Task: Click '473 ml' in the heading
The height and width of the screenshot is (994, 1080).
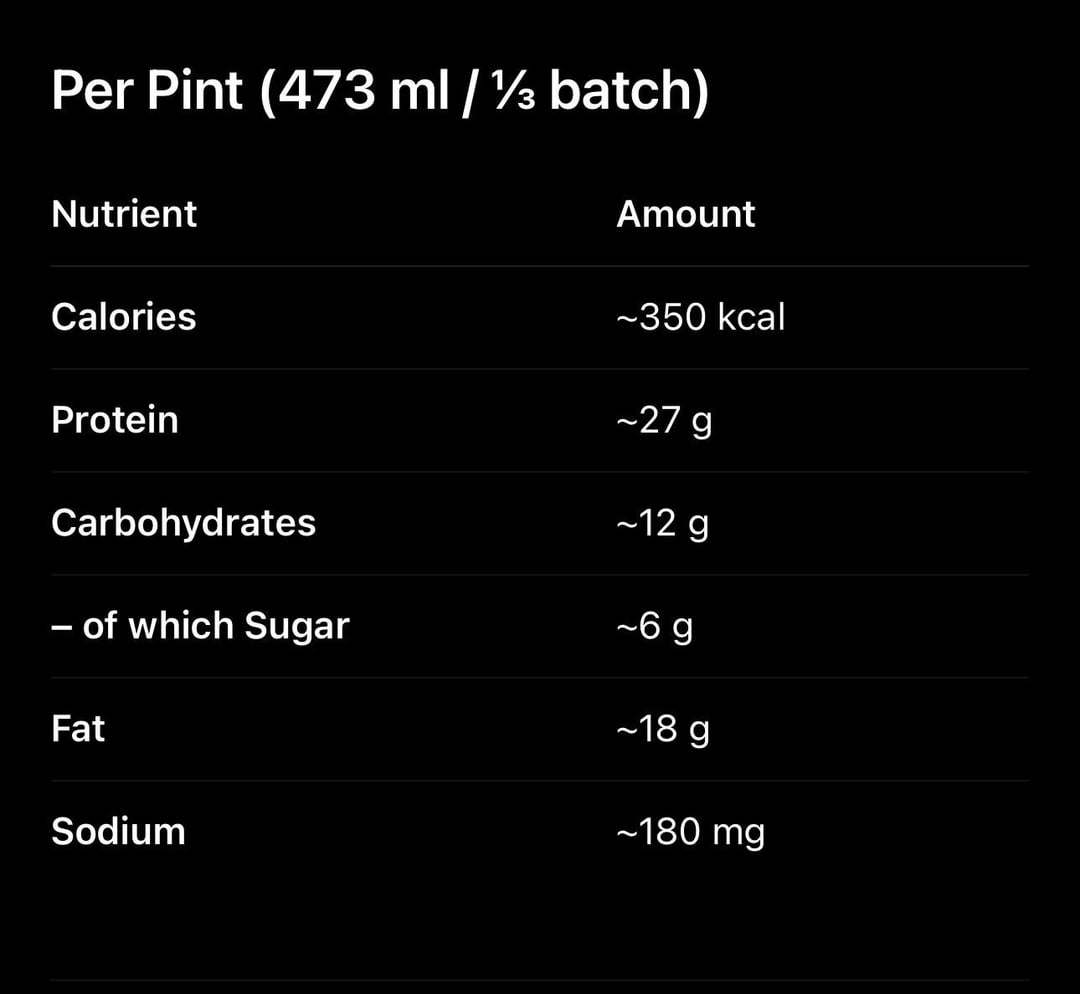Action: 362,91
